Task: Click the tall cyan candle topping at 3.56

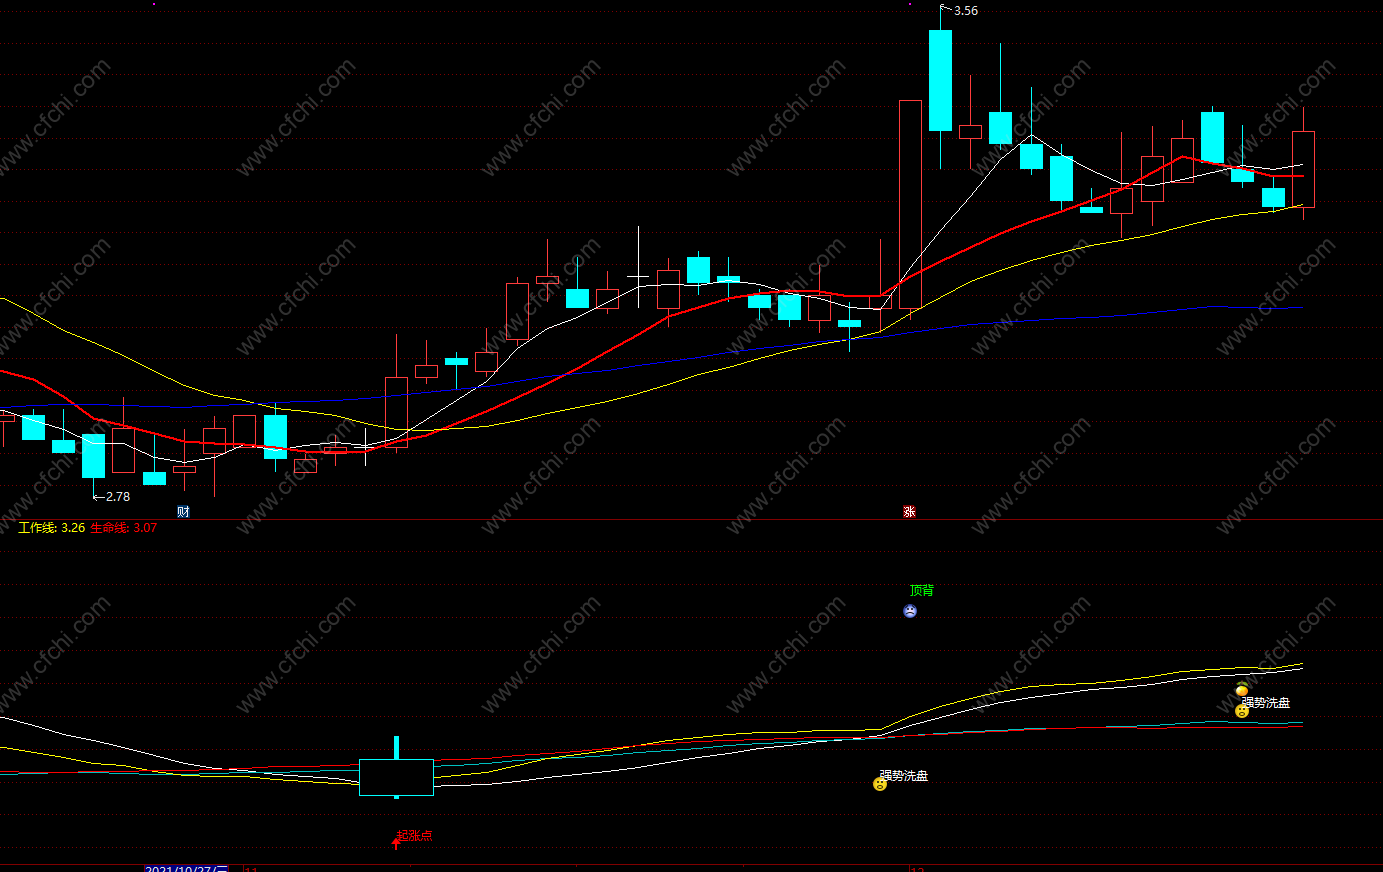Action: [940, 80]
